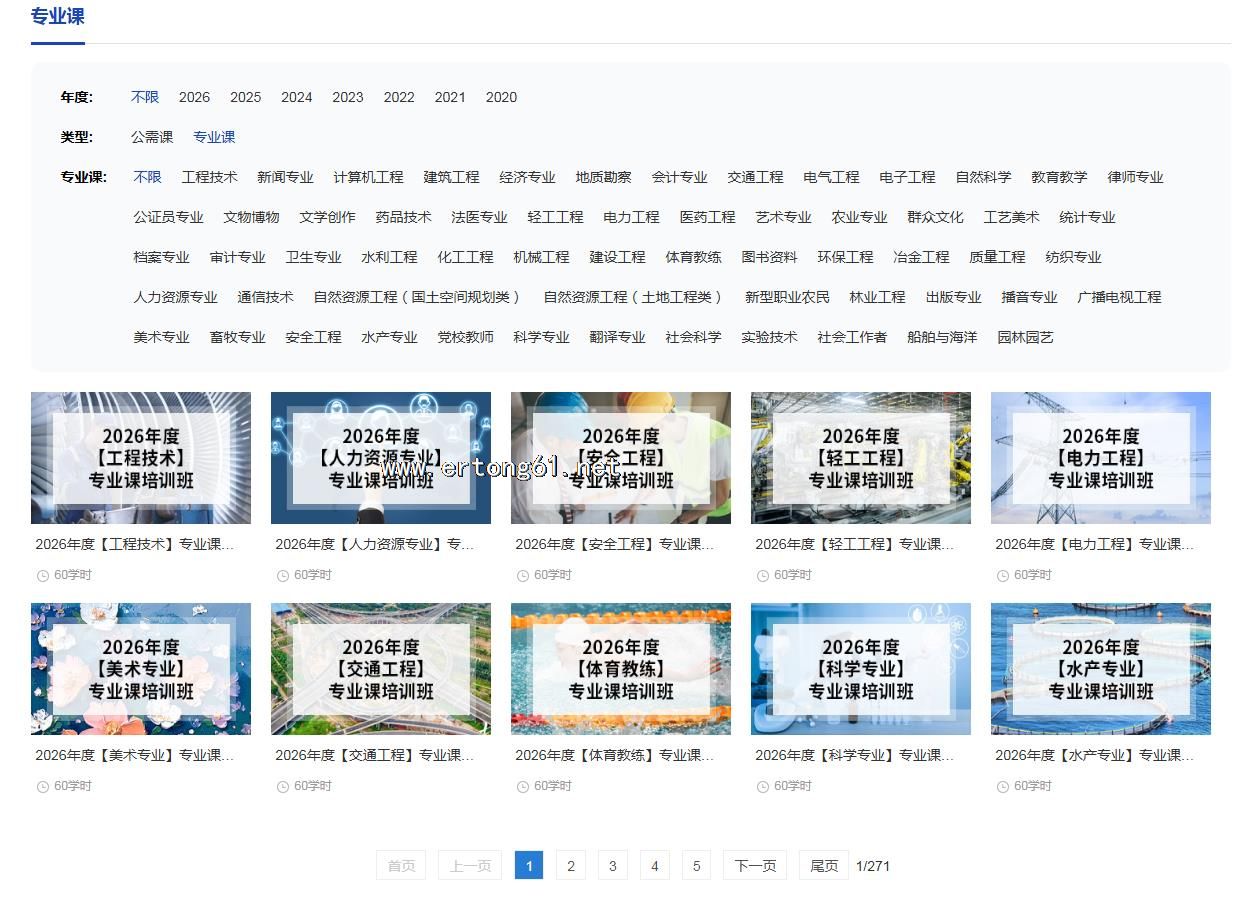Jump to last page with 尾页
1242x899 pixels.
pos(824,866)
